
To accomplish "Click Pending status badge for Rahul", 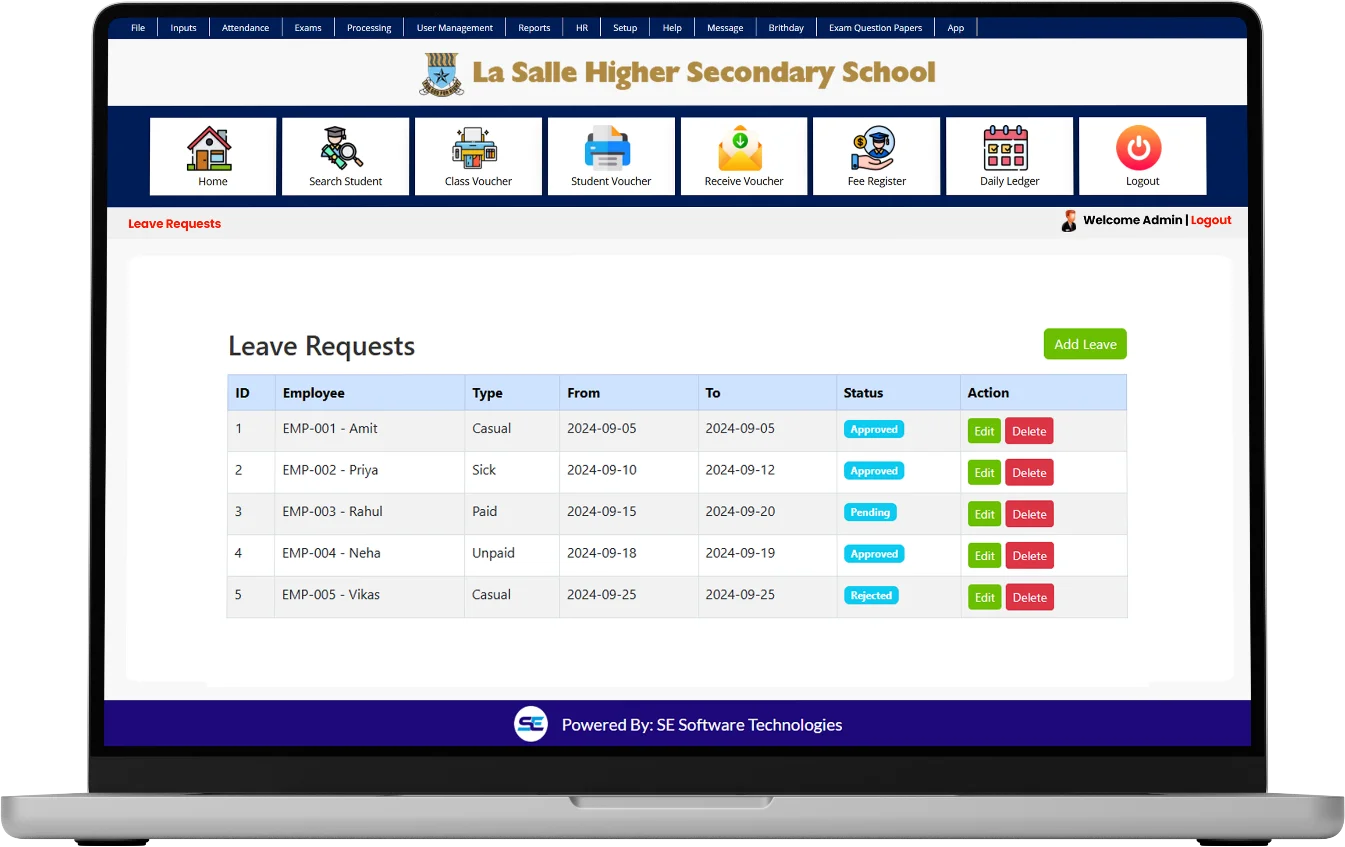I will coord(870,512).
